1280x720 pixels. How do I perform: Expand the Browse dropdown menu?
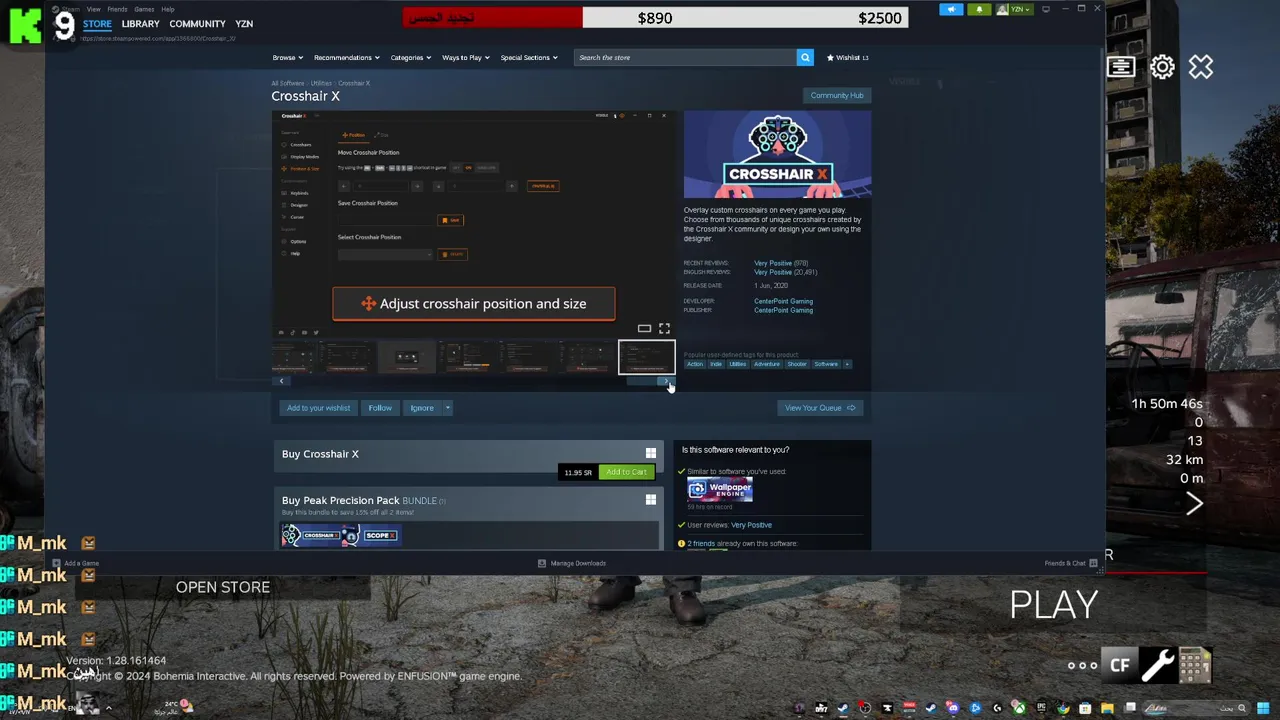(288, 57)
